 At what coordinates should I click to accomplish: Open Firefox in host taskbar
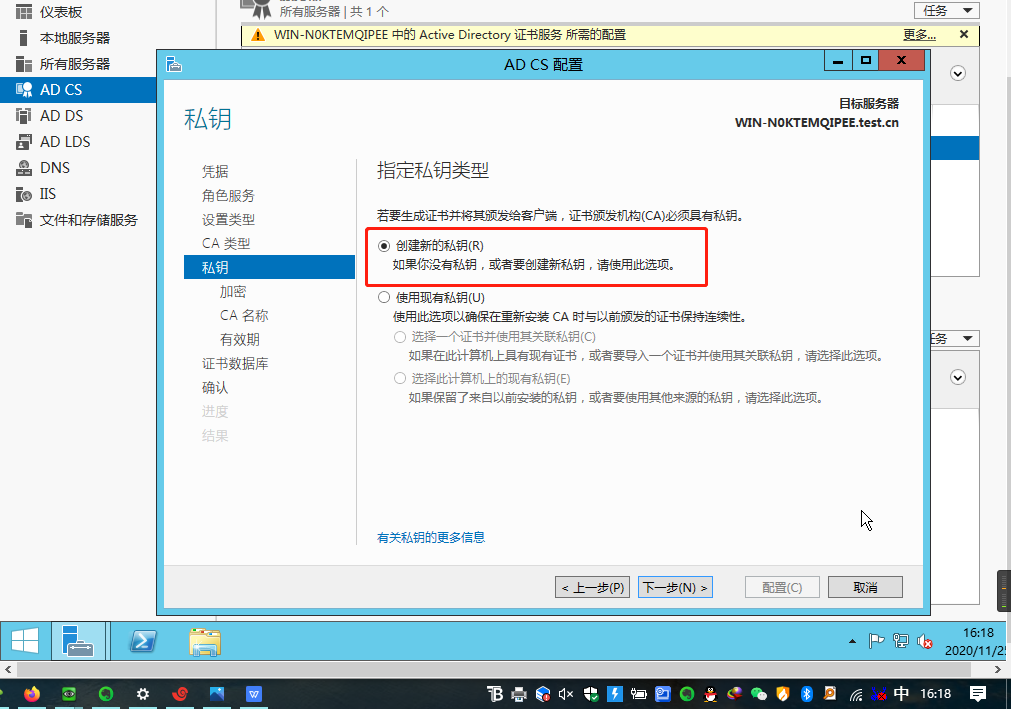click(32, 694)
